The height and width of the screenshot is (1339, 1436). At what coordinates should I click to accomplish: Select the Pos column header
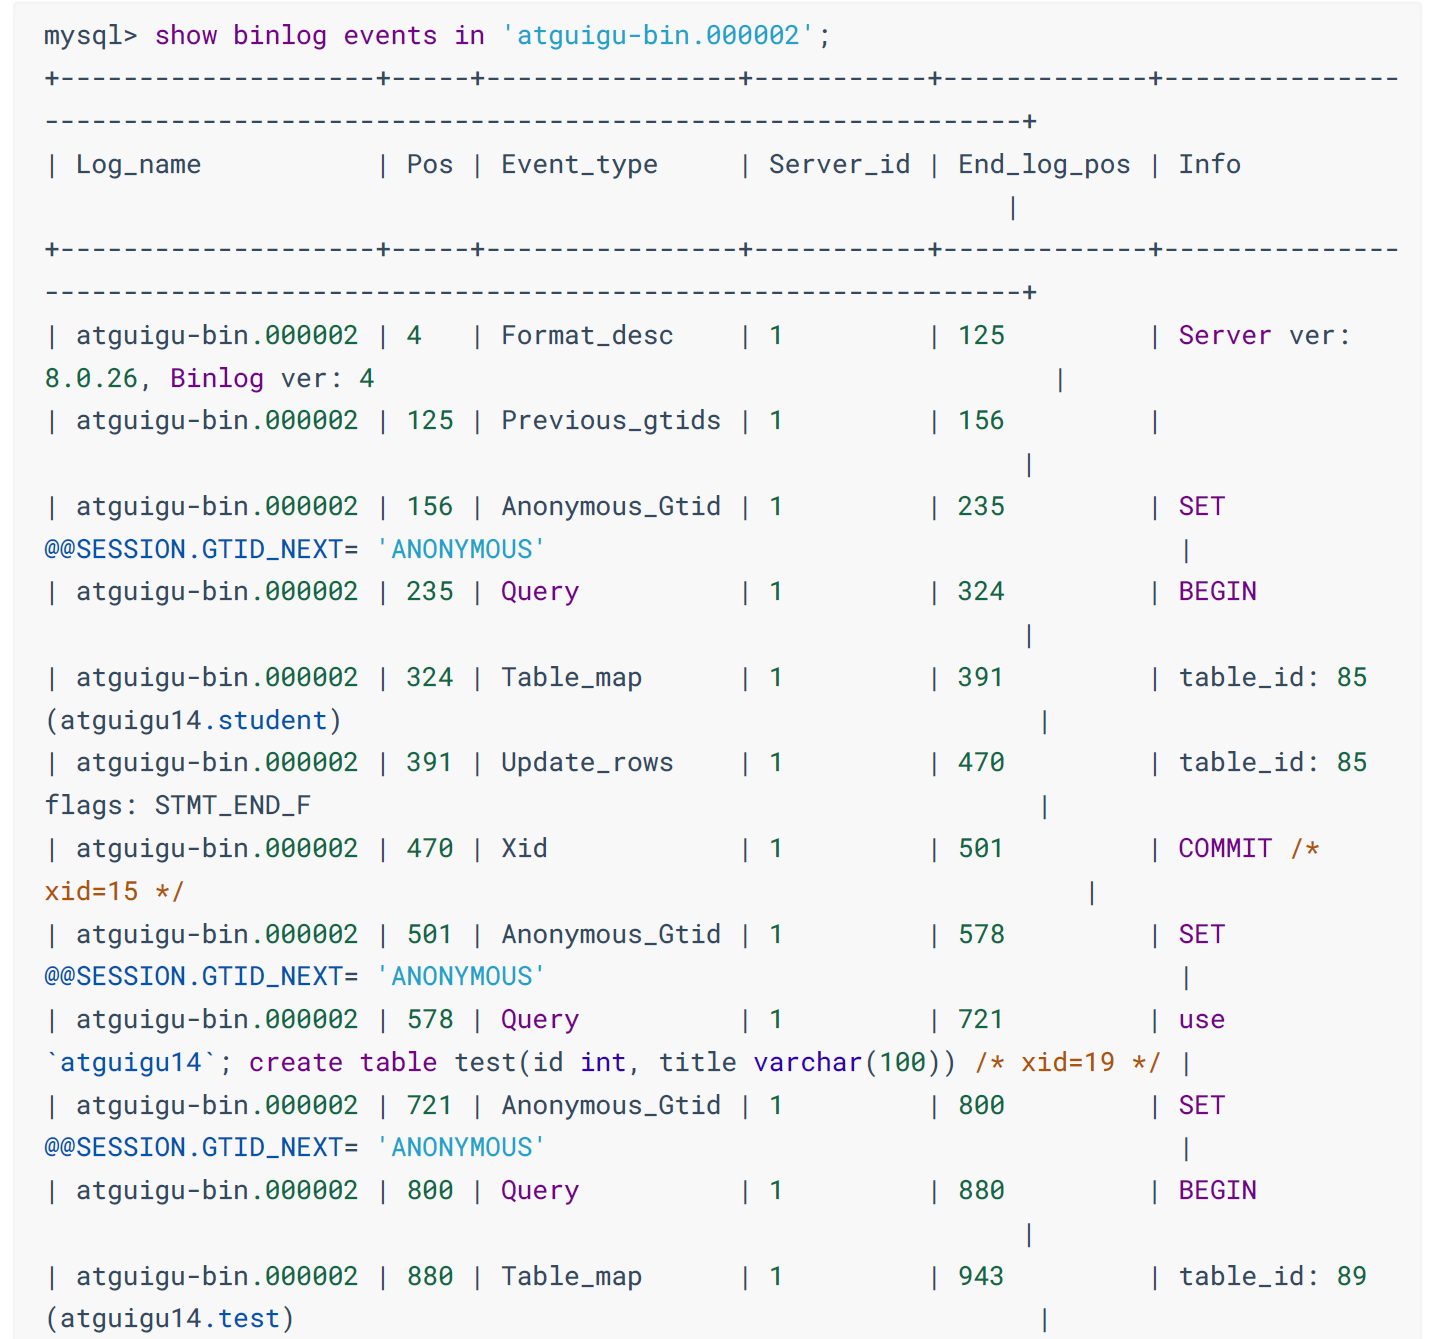430,165
